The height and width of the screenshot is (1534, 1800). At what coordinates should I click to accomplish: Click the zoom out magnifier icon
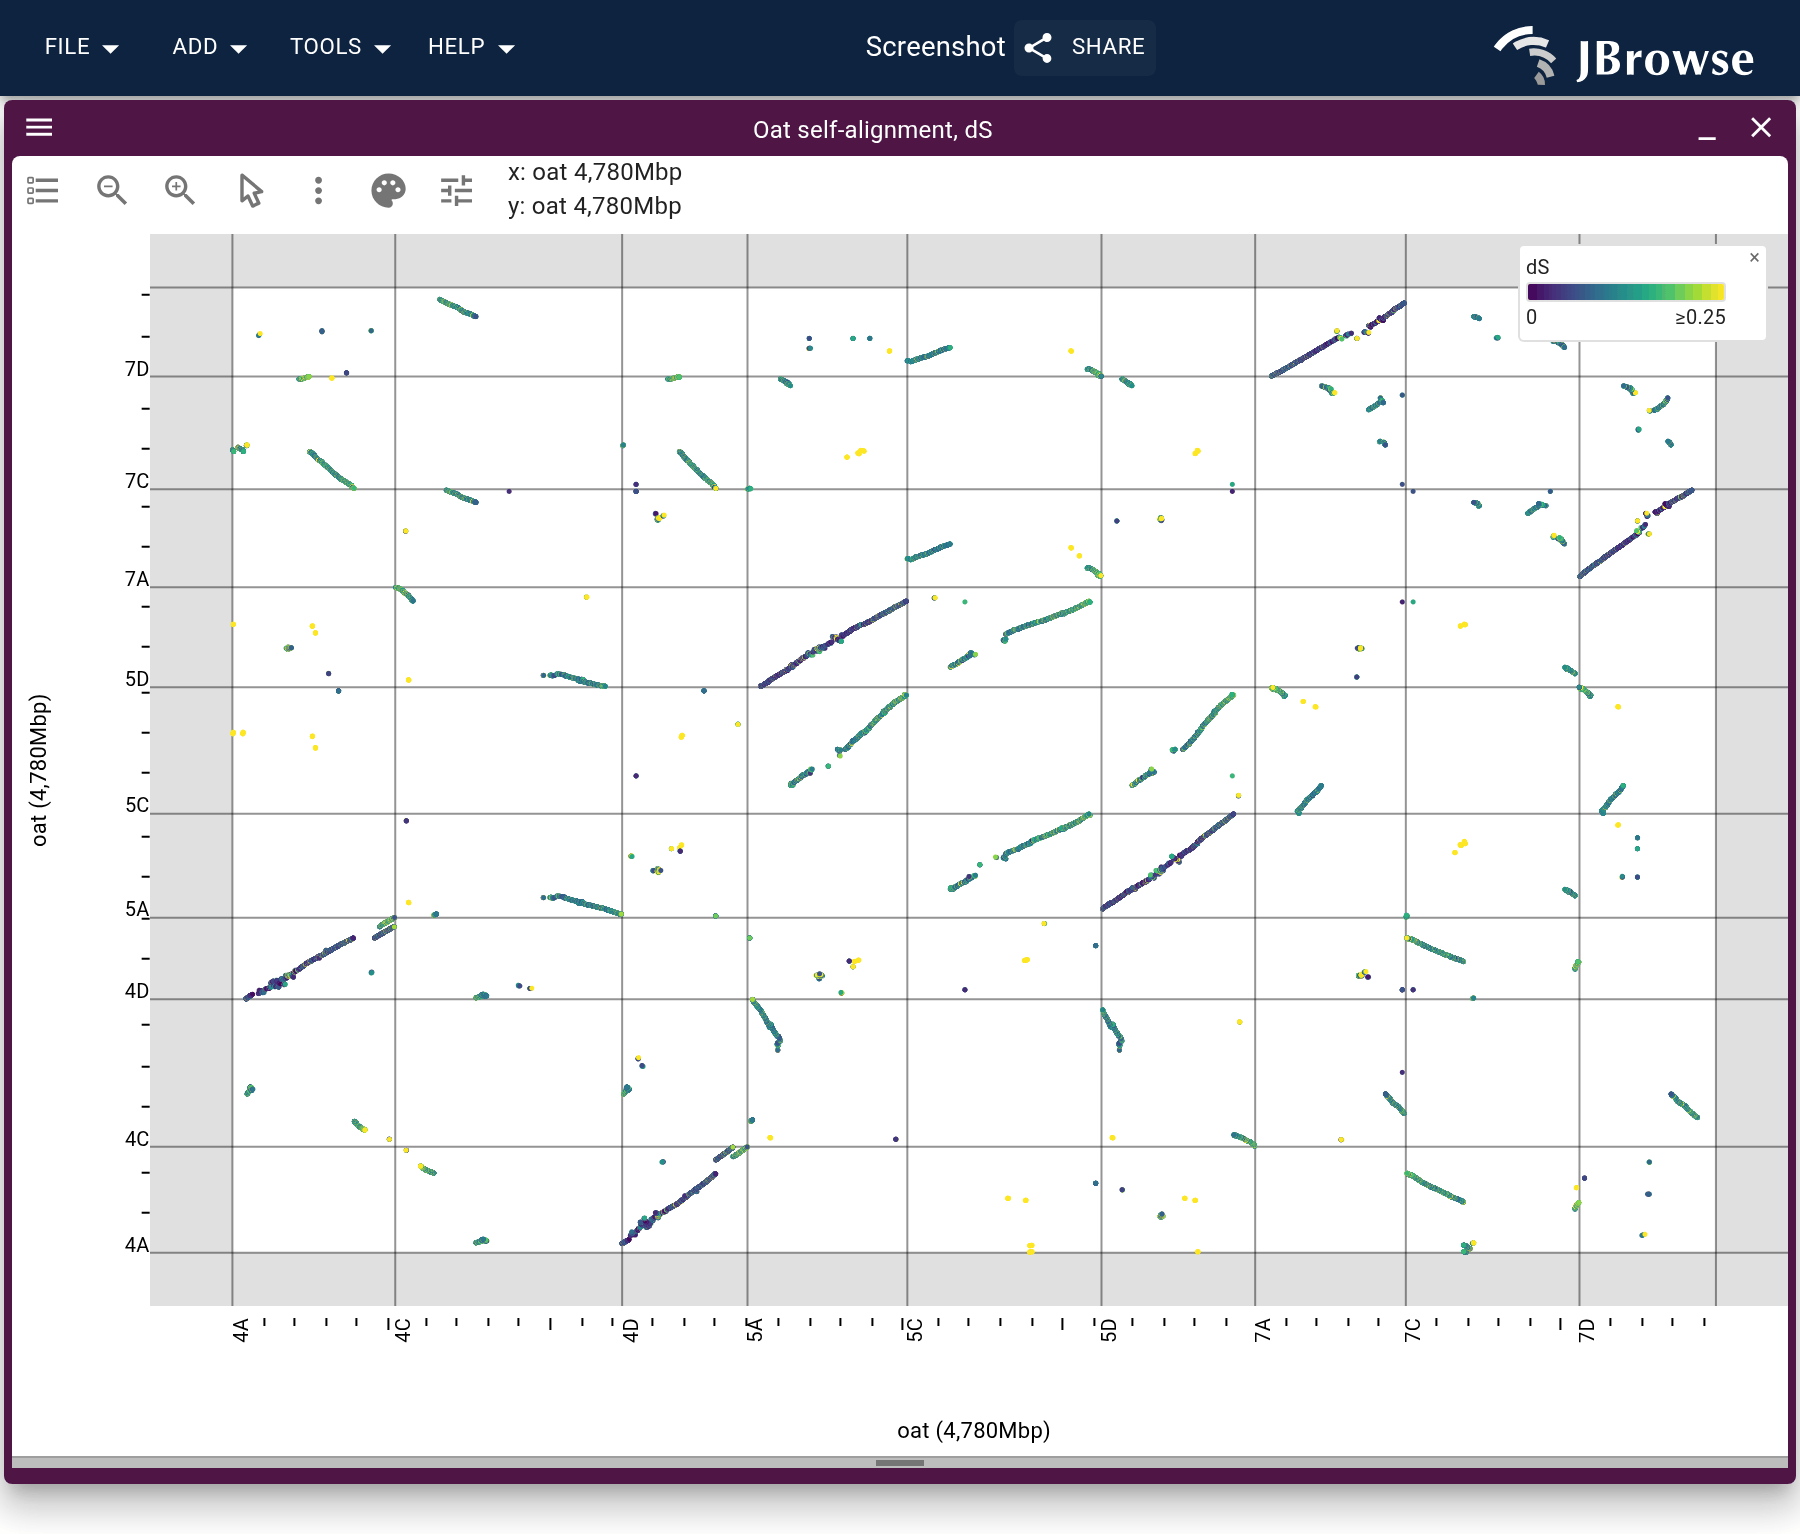[111, 190]
